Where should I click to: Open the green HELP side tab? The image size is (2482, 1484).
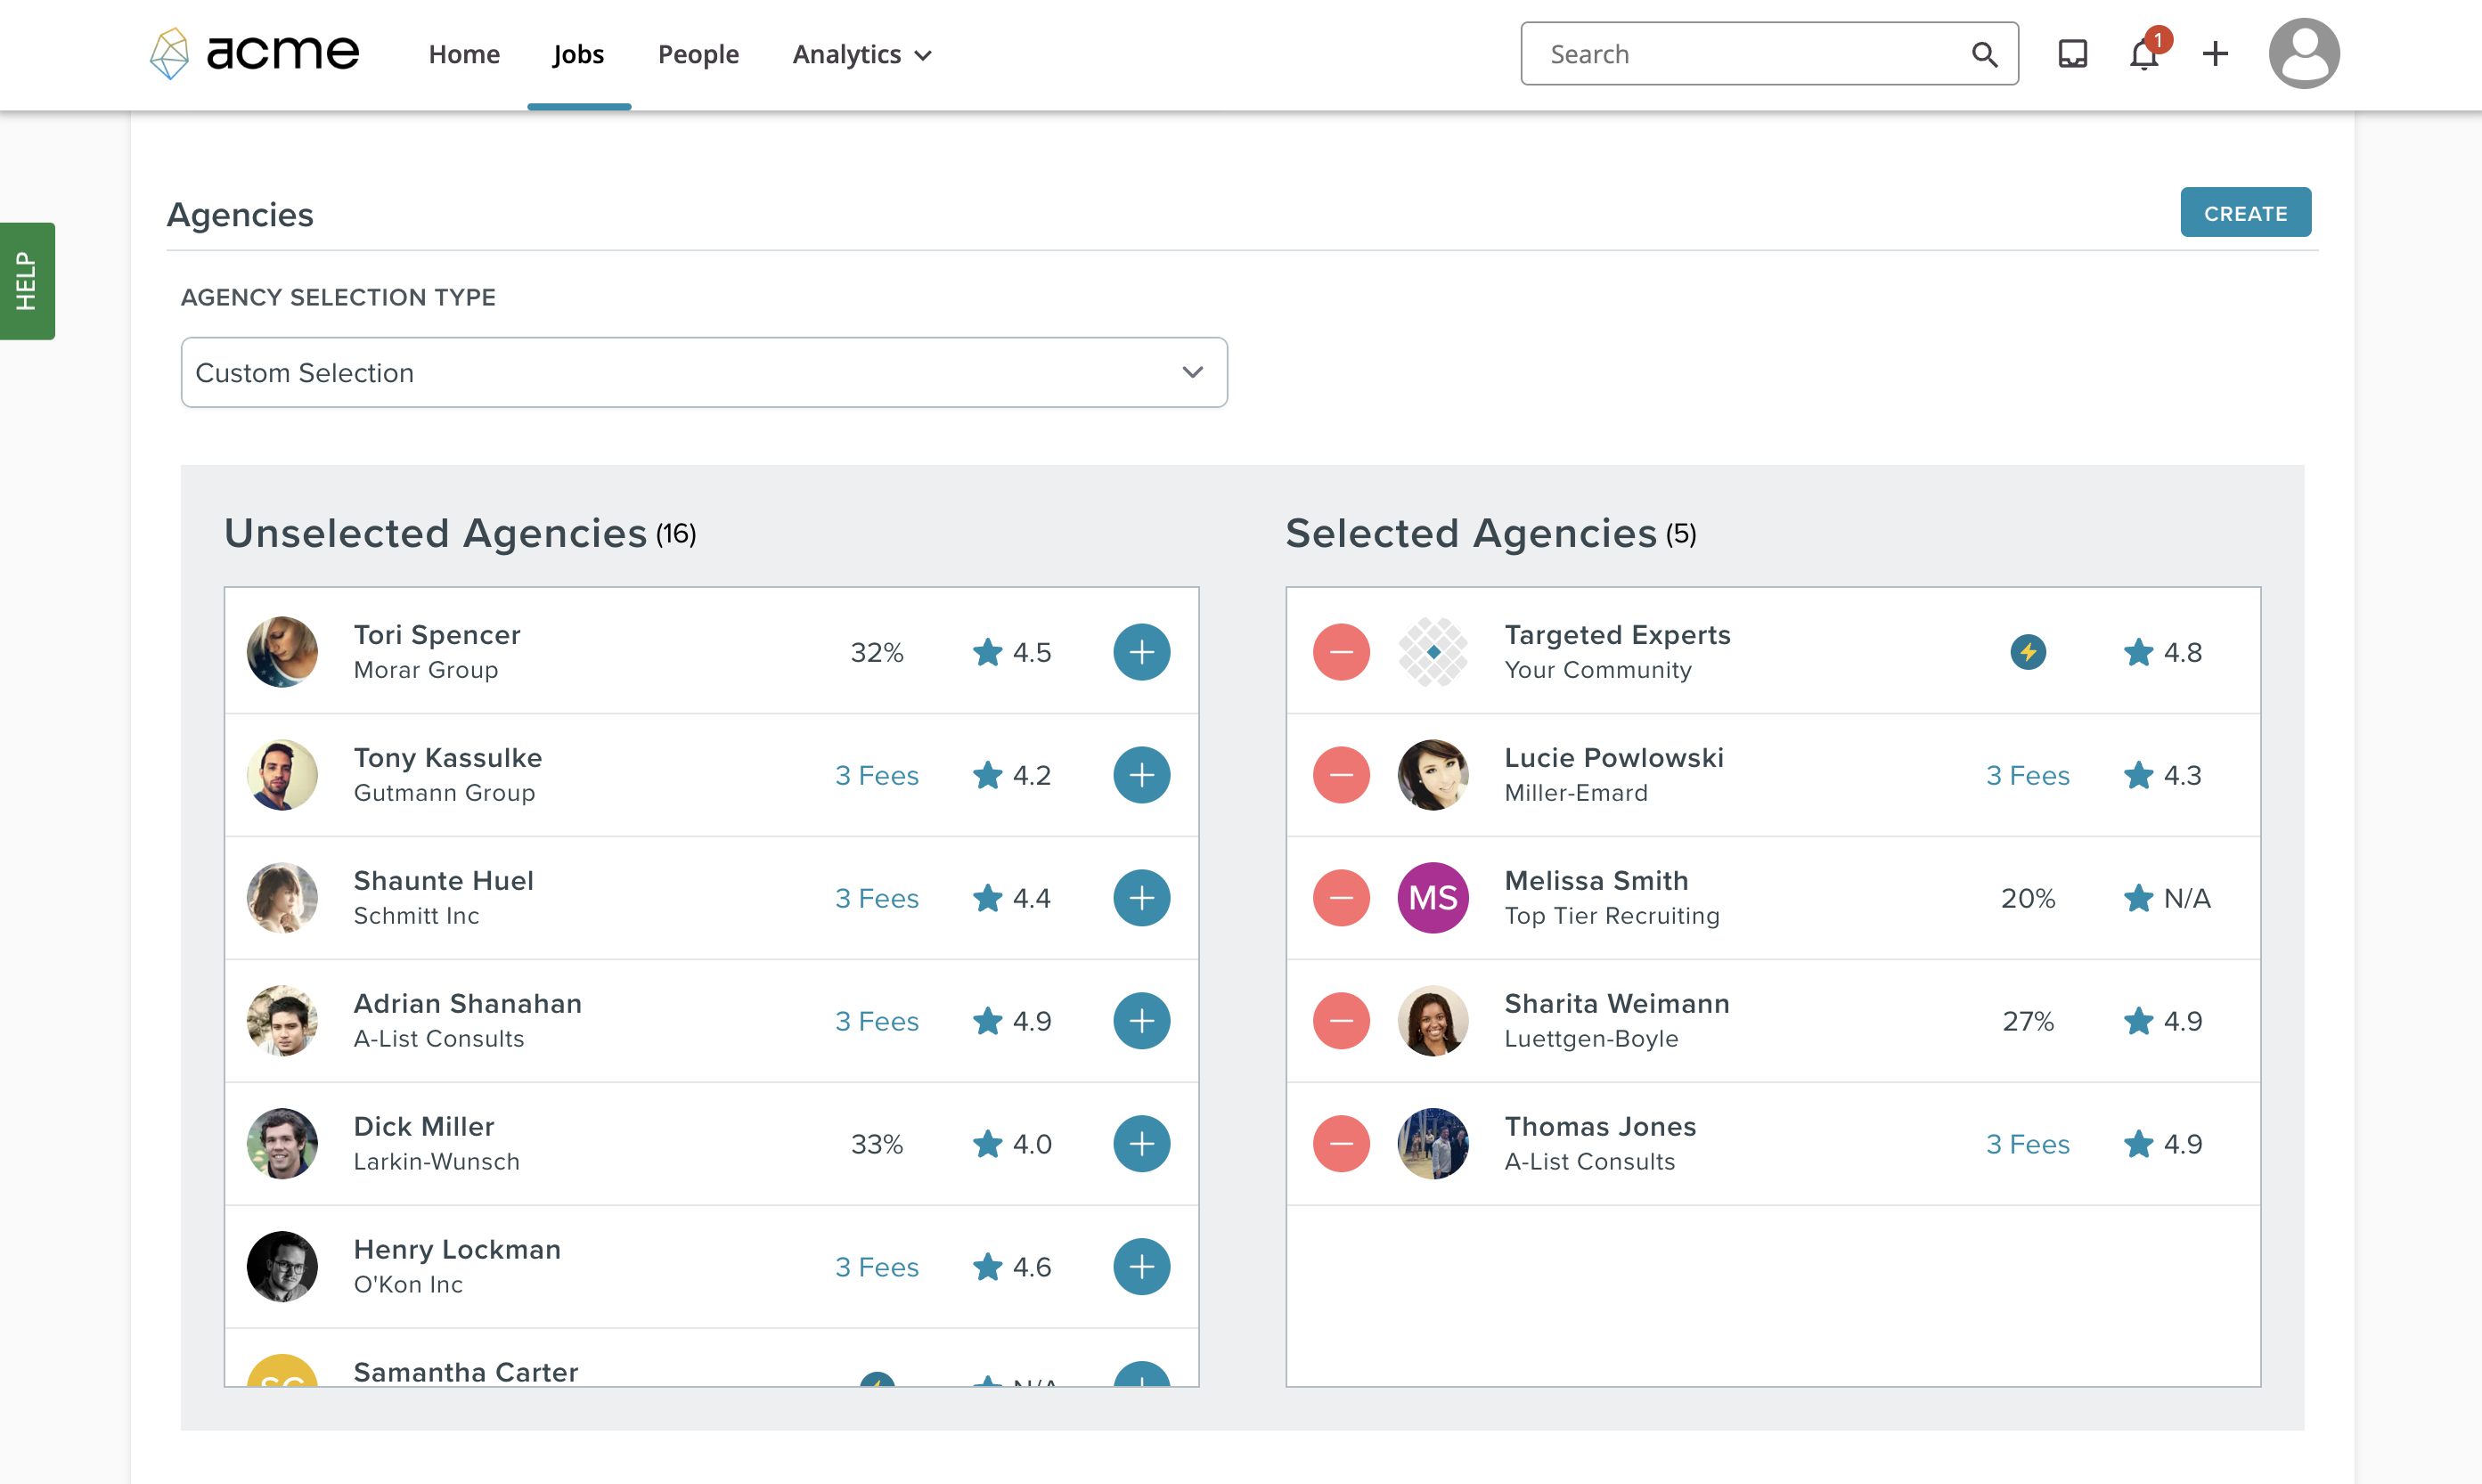27,281
